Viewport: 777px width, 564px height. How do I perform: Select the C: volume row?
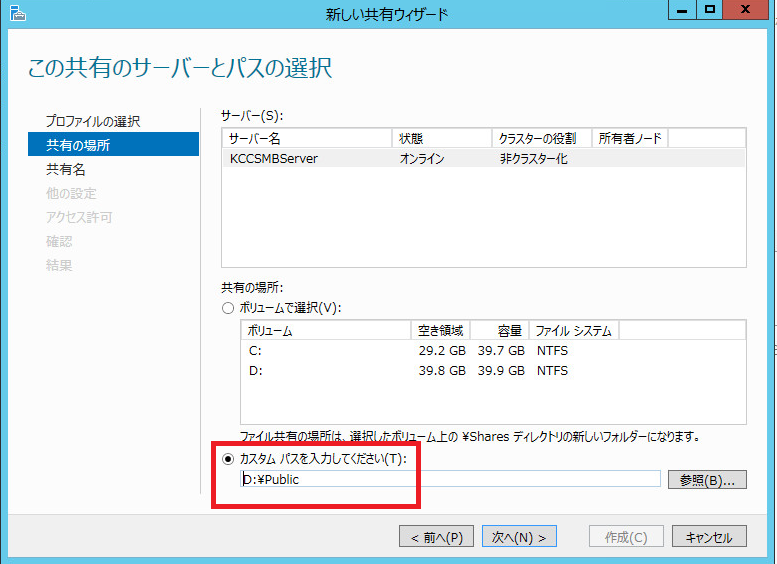tap(493, 350)
